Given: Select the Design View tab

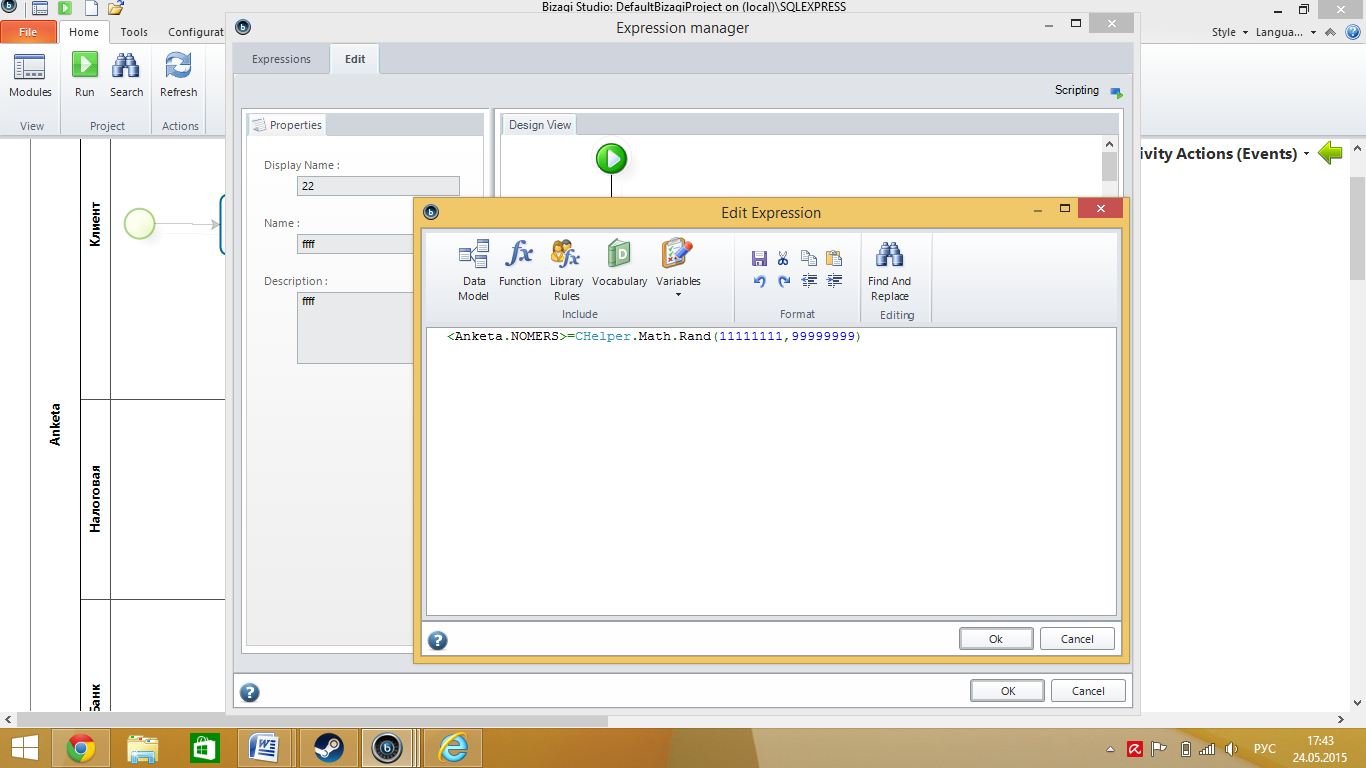Looking at the screenshot, I should pos(540,125).
